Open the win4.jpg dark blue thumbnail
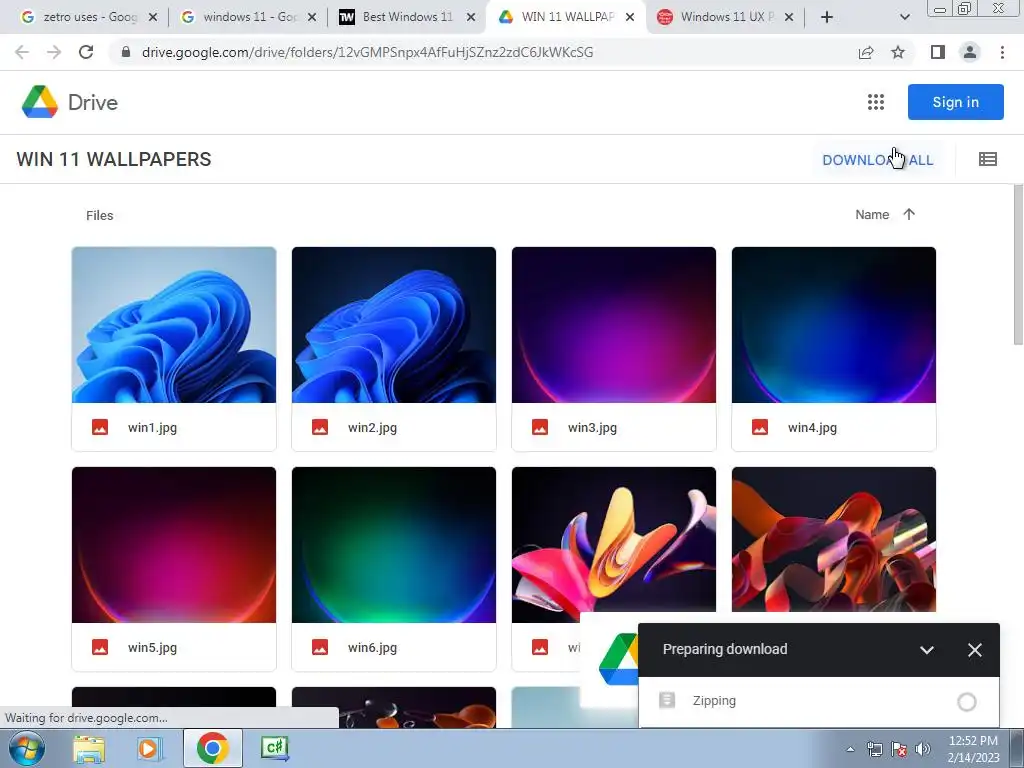The image size is (1024, 768). pyautogui.click(x=834, y=325)
